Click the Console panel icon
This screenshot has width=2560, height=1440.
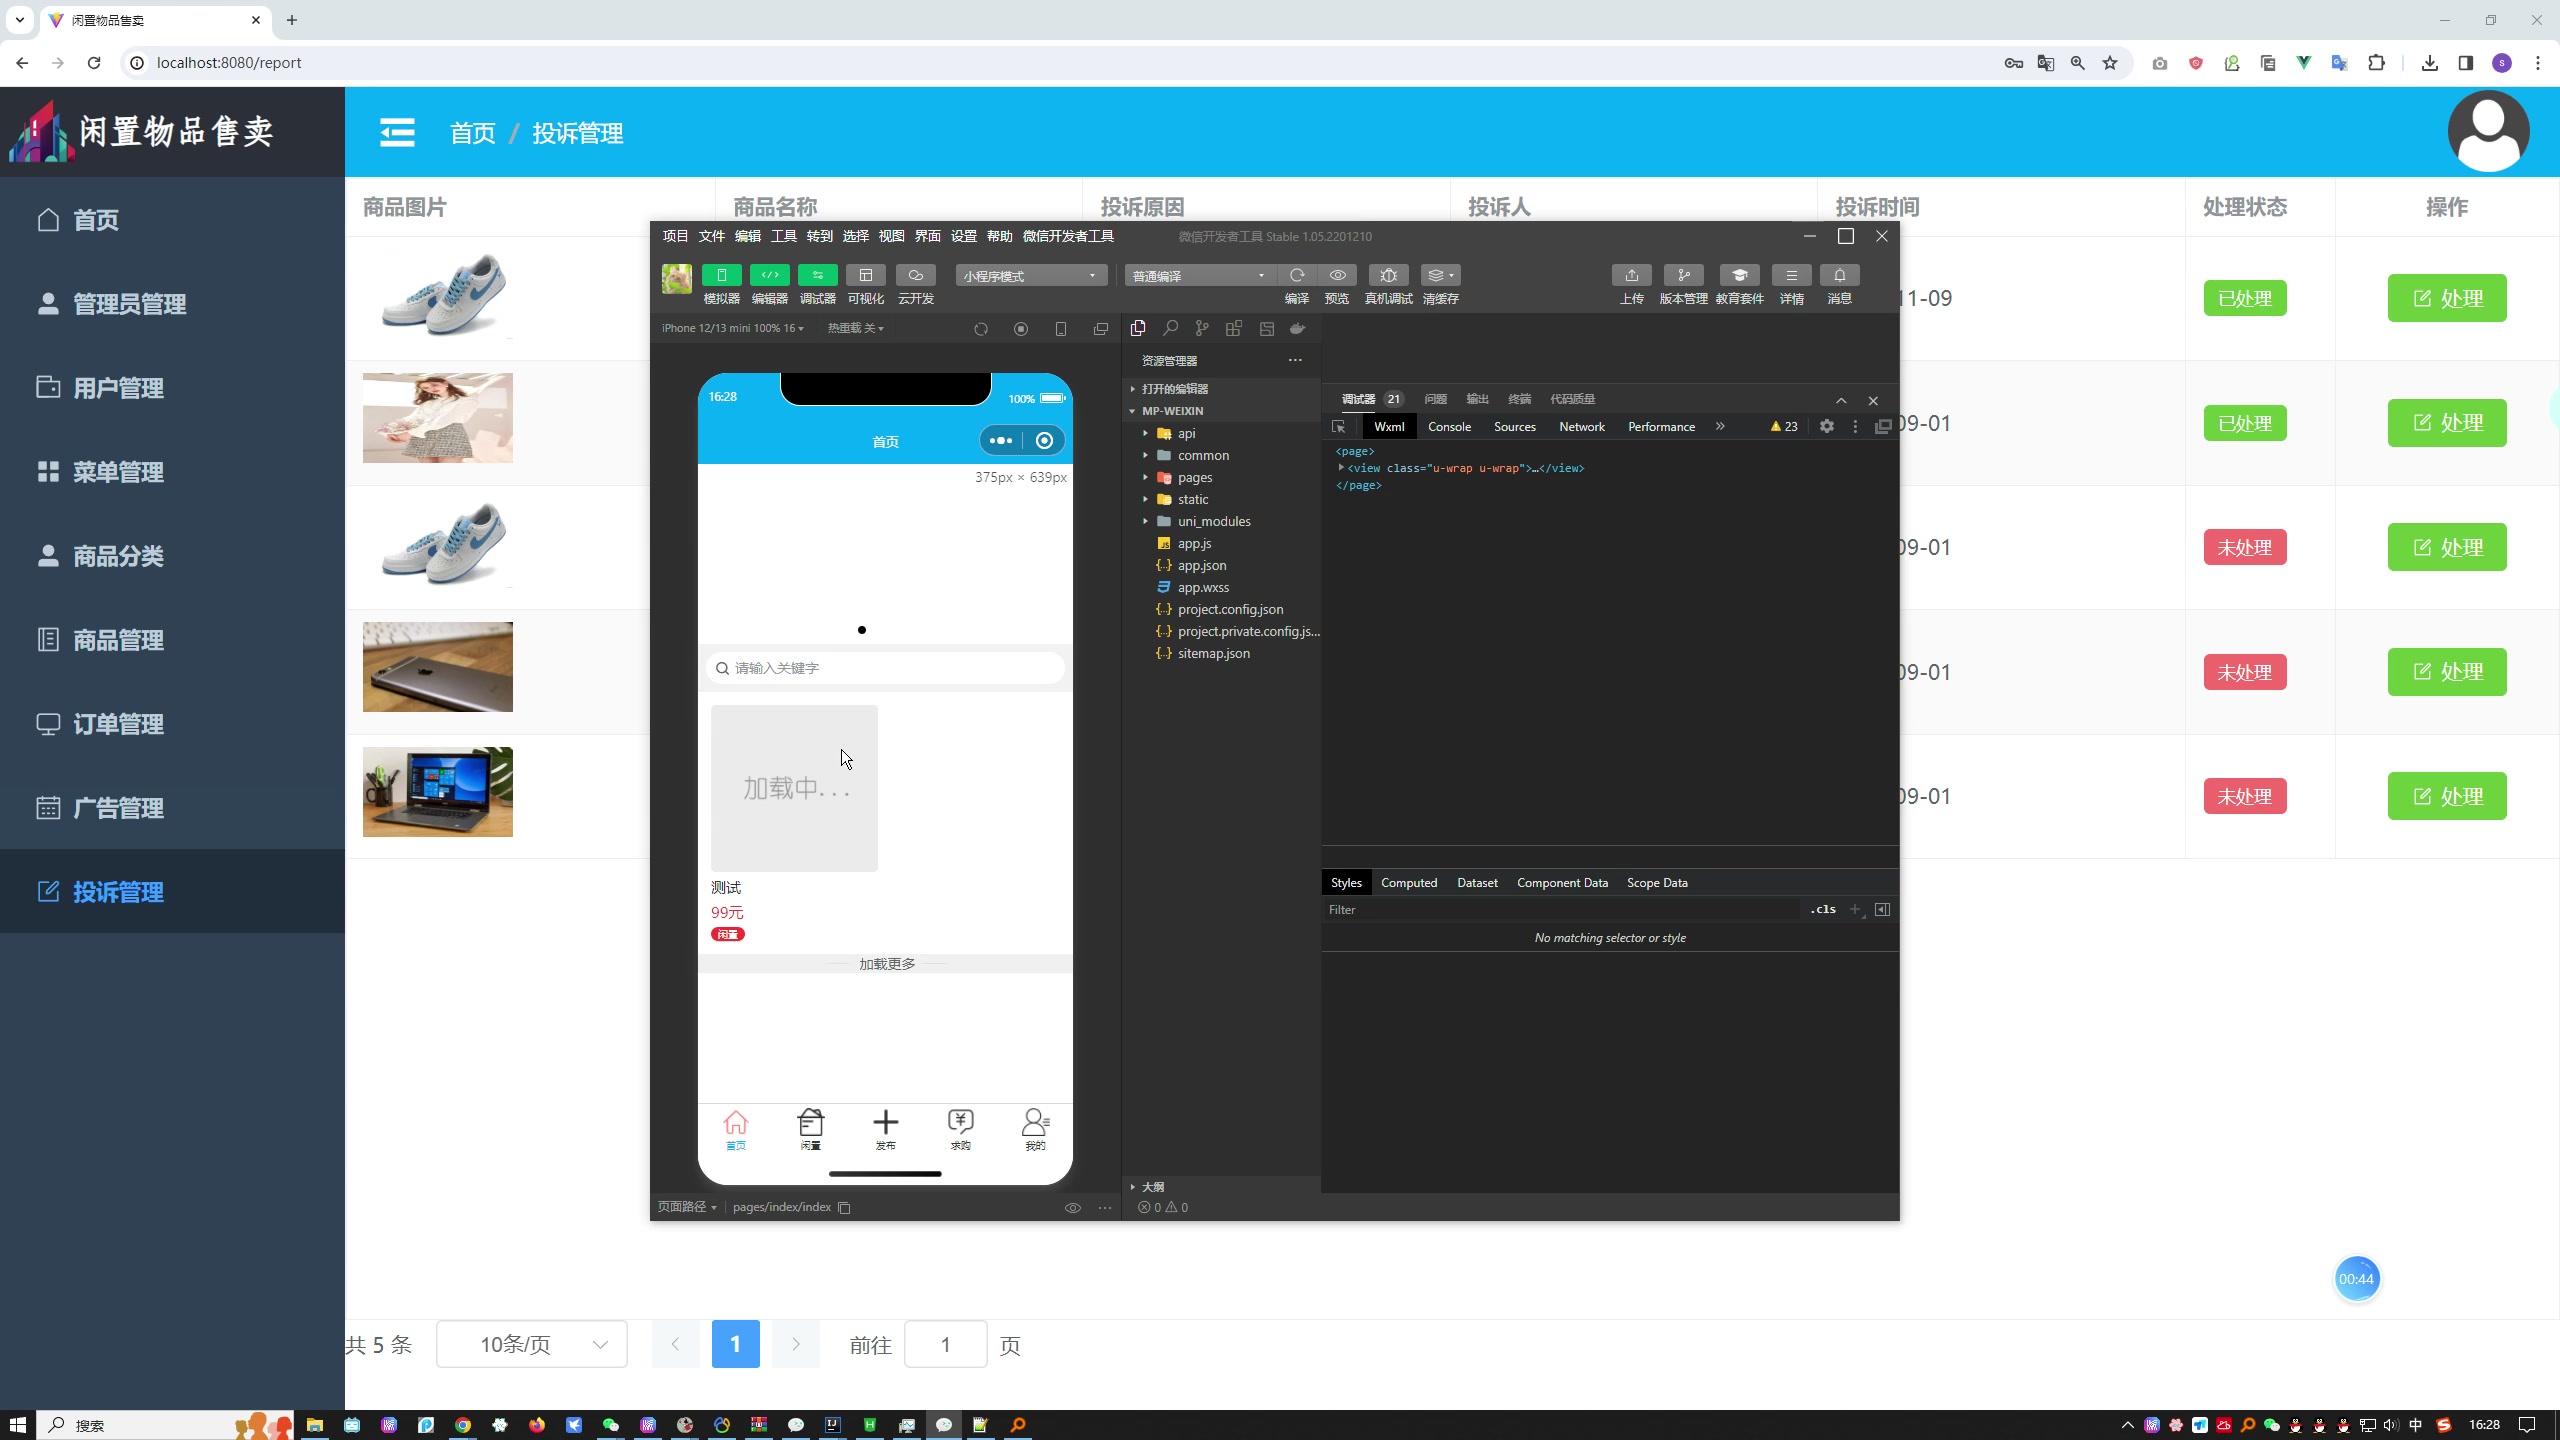pyautogui.click(x=1451, y=427)
